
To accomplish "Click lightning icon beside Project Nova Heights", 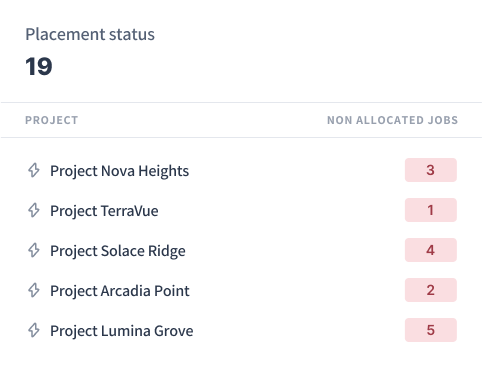I will coord(34,170).
